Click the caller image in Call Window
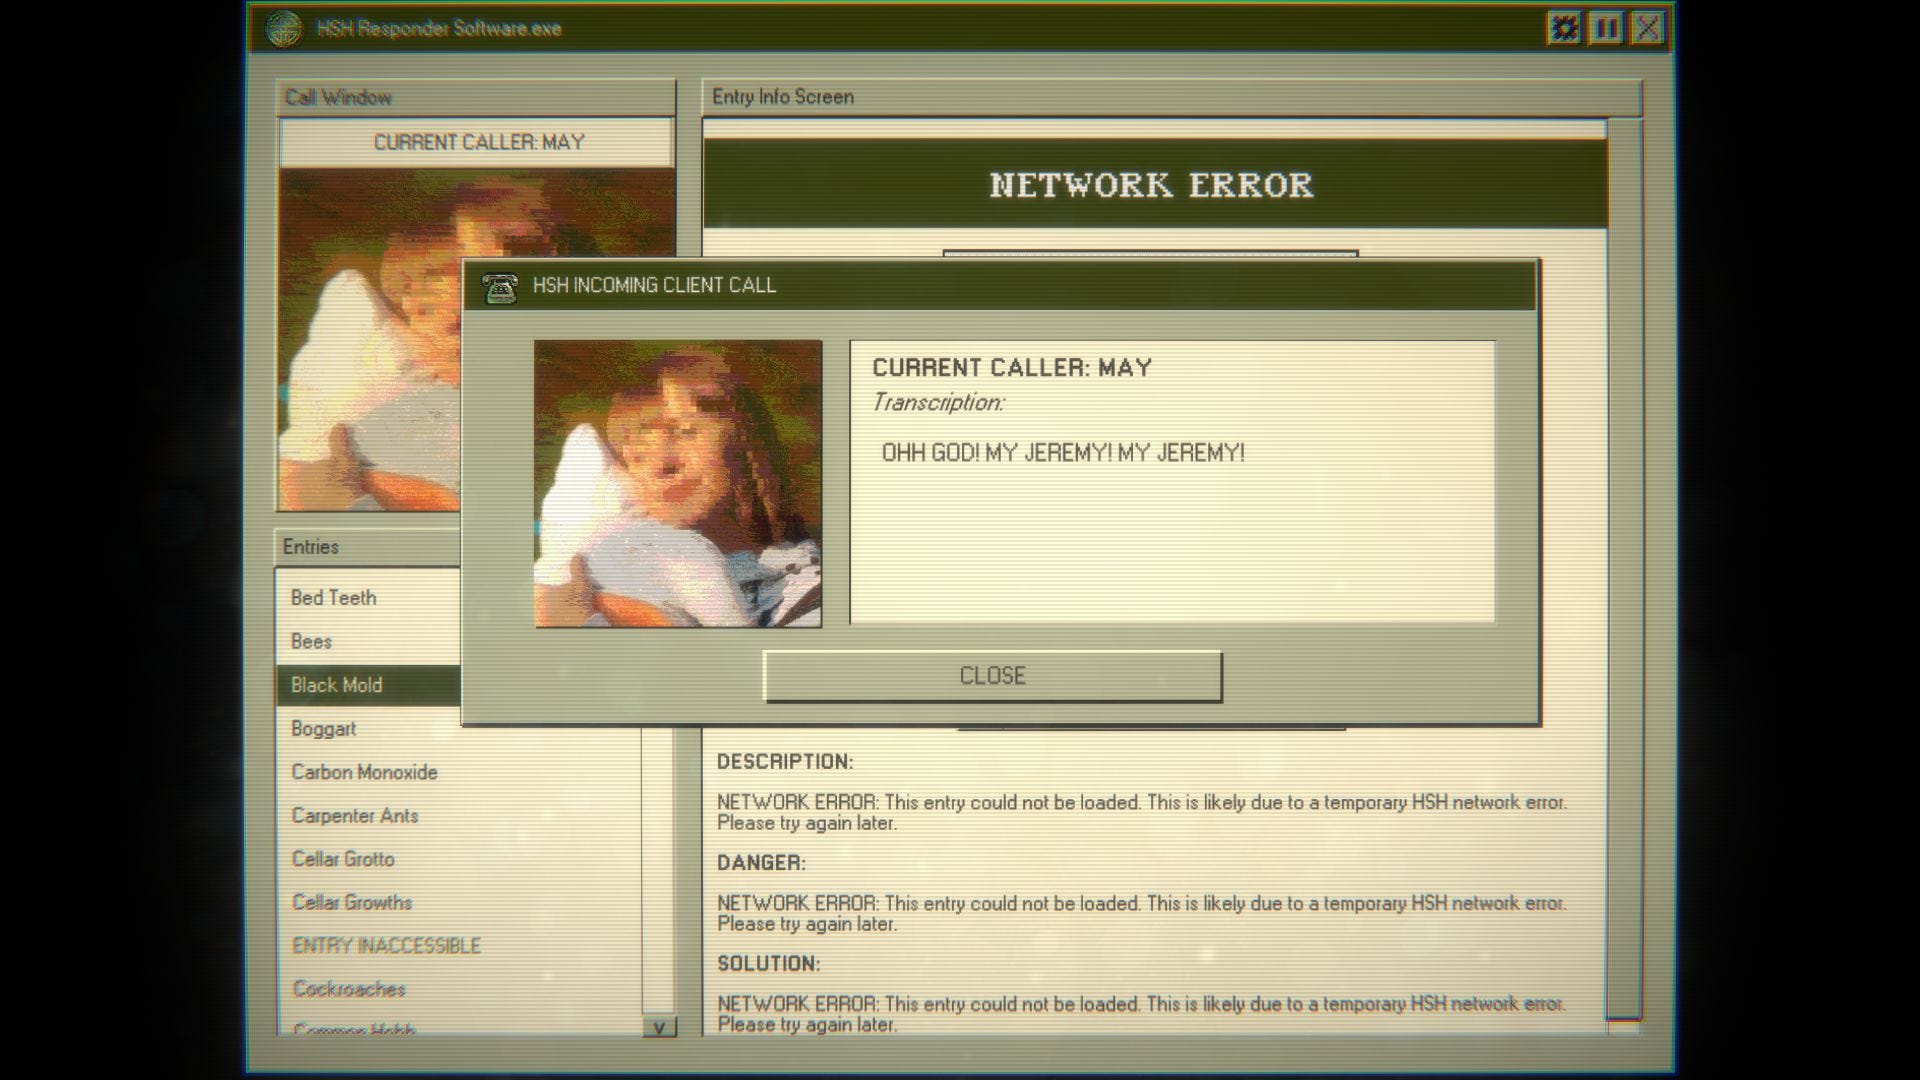Image resolution: width=1920 pixels, height=1080 pixels. (x=370, y=340)
